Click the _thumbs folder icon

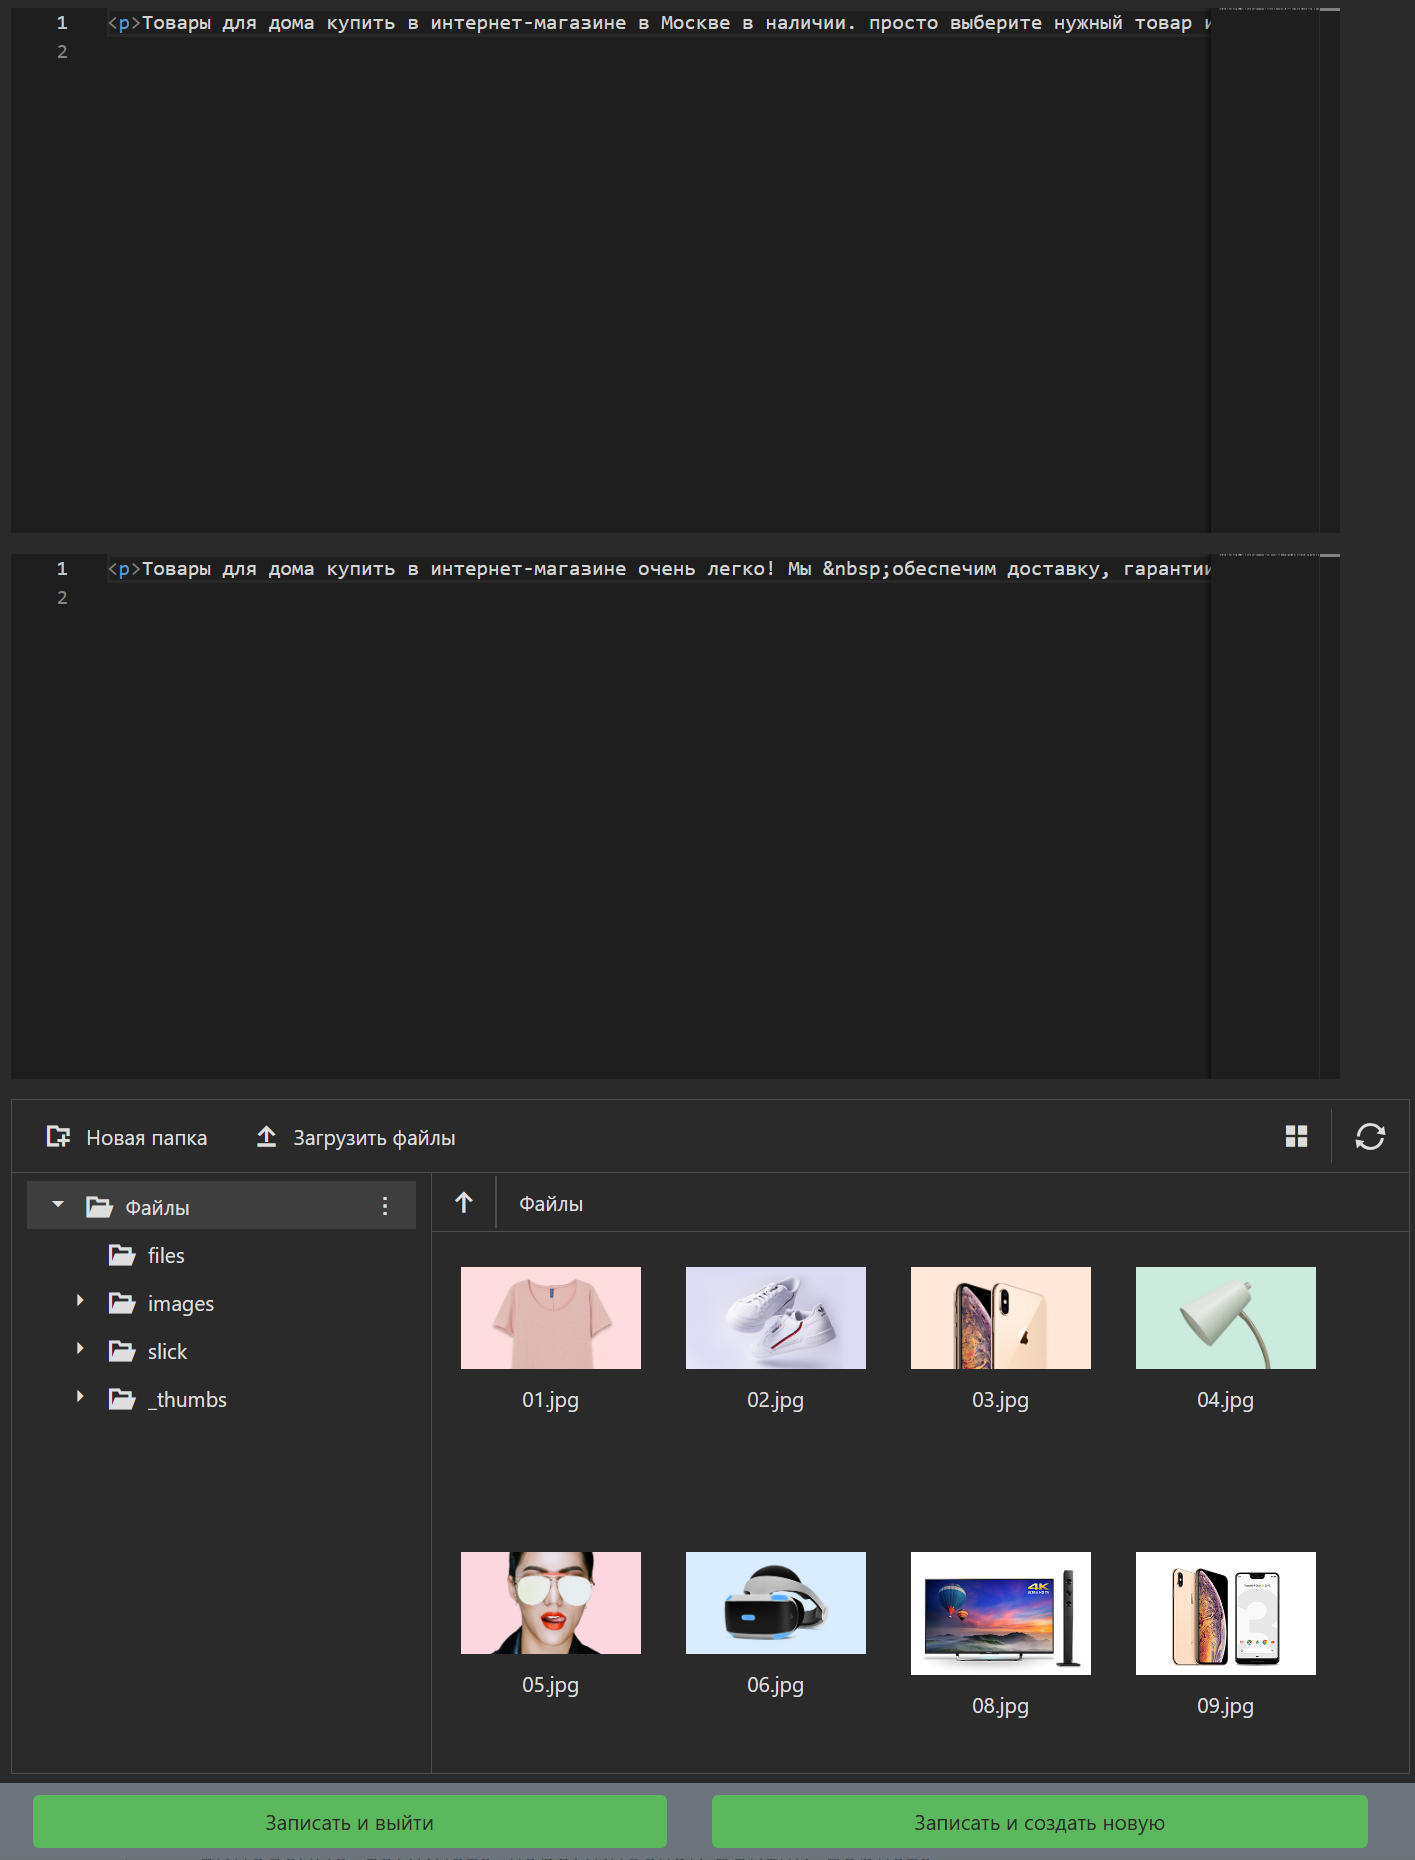(x=122, y=1399)
